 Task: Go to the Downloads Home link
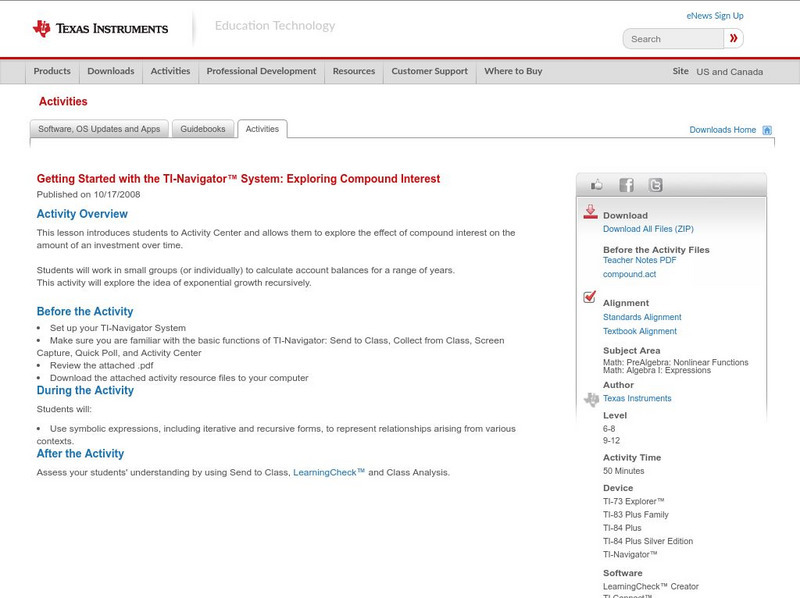722,130
